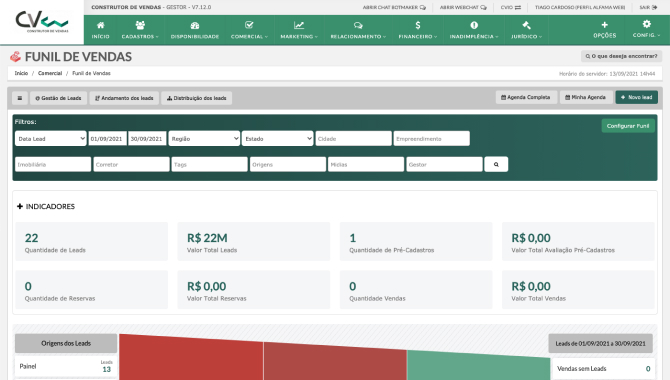The width and height of the screenshot is (670, 380).
Task: Open Opções plus icon
Action: [605, 25]
